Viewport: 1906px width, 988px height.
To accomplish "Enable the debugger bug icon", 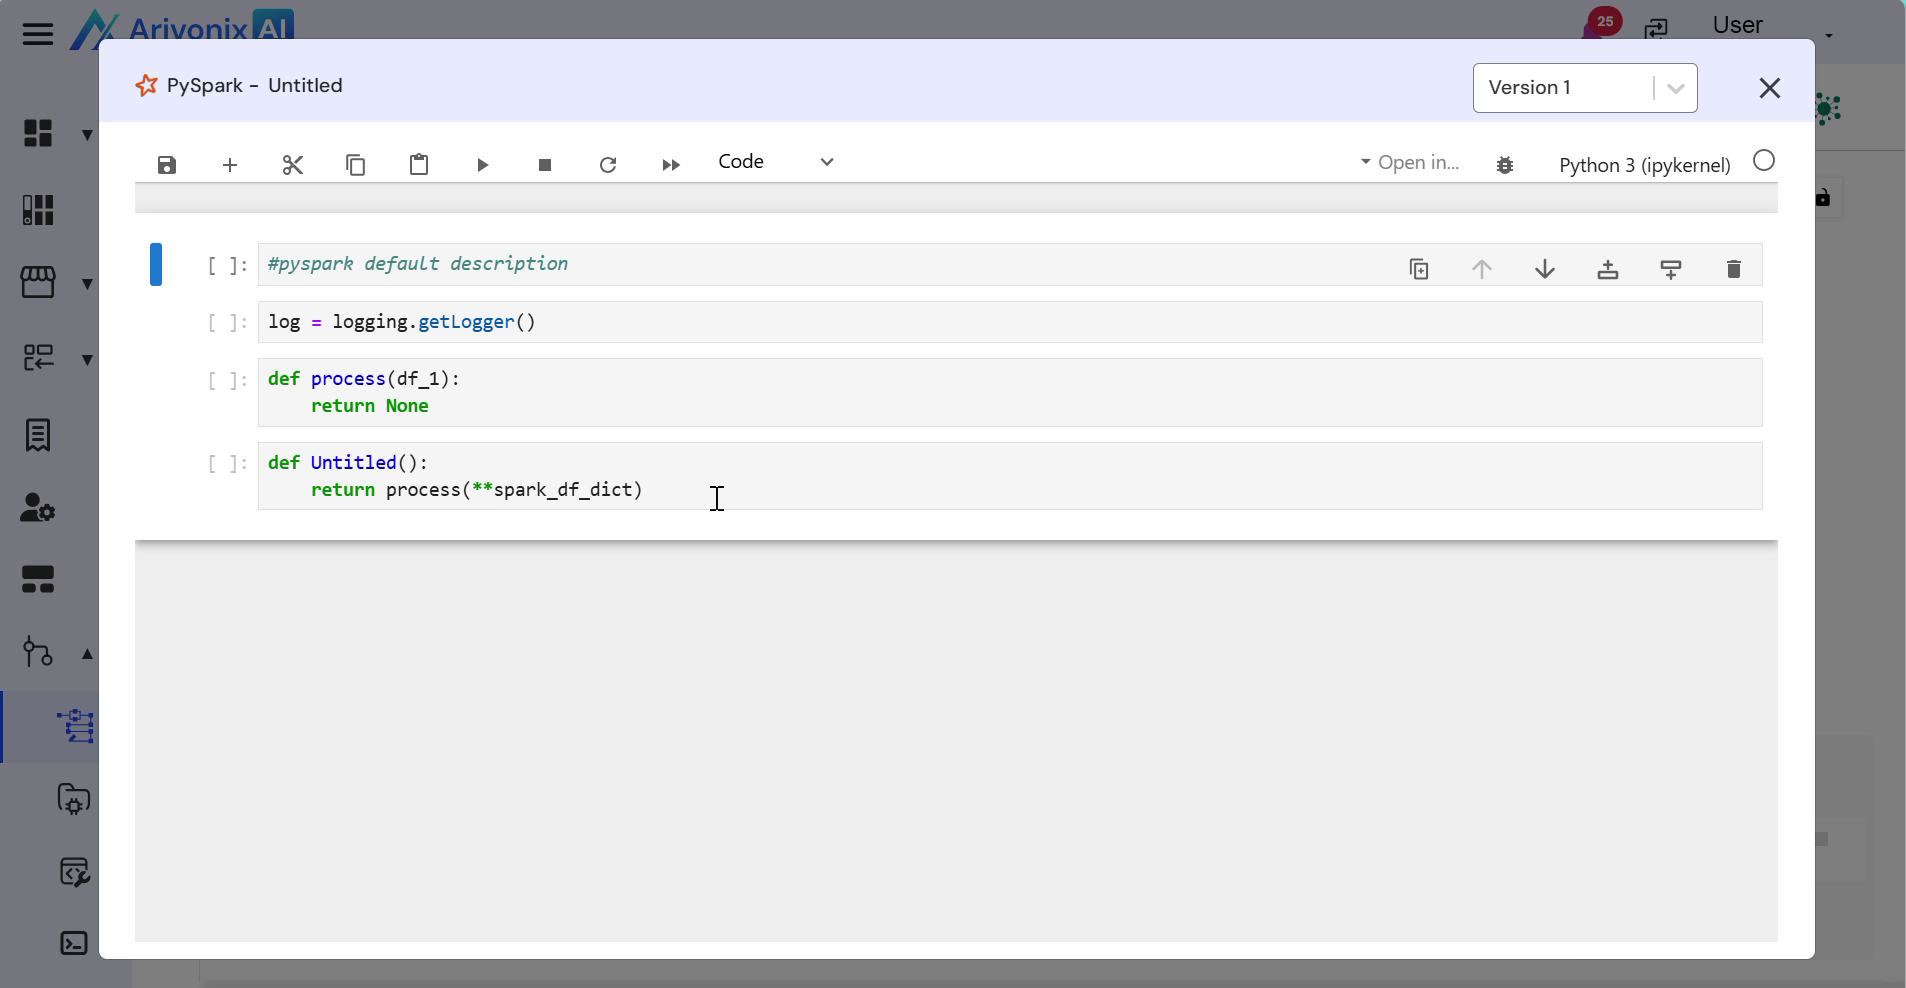I will pos(1505,165).
